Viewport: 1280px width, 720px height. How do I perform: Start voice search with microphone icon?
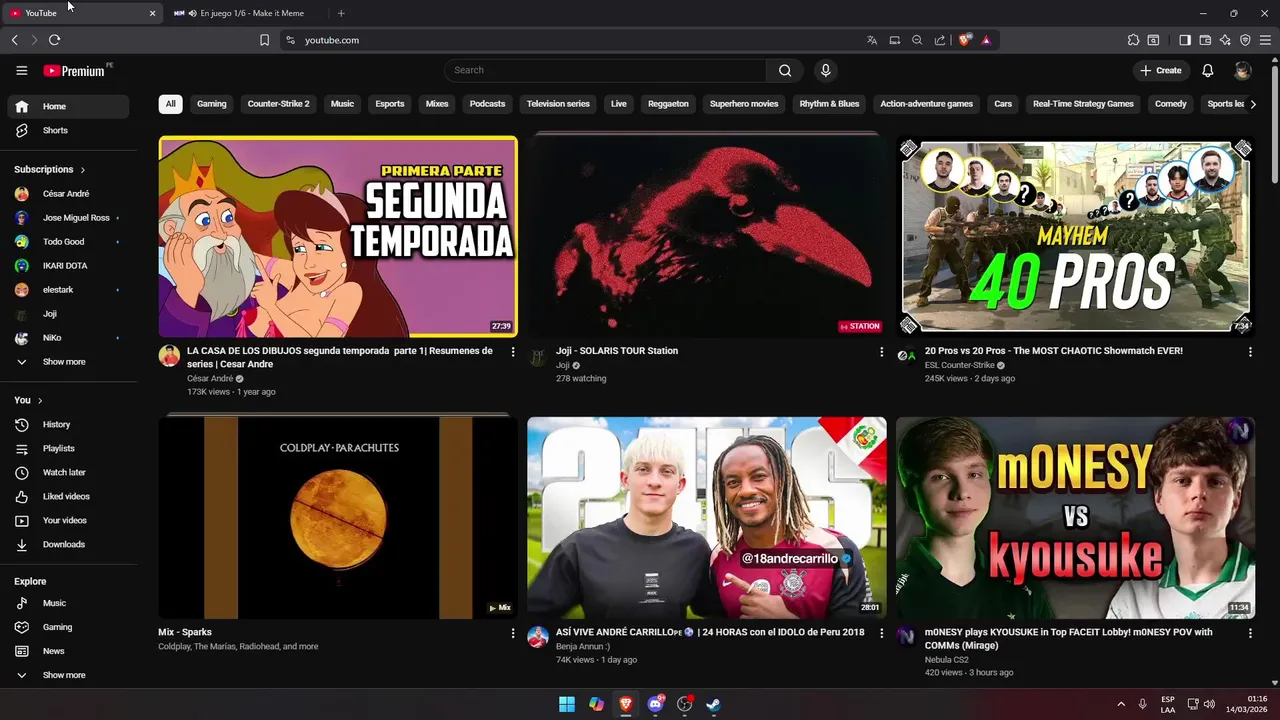(825, 70)
